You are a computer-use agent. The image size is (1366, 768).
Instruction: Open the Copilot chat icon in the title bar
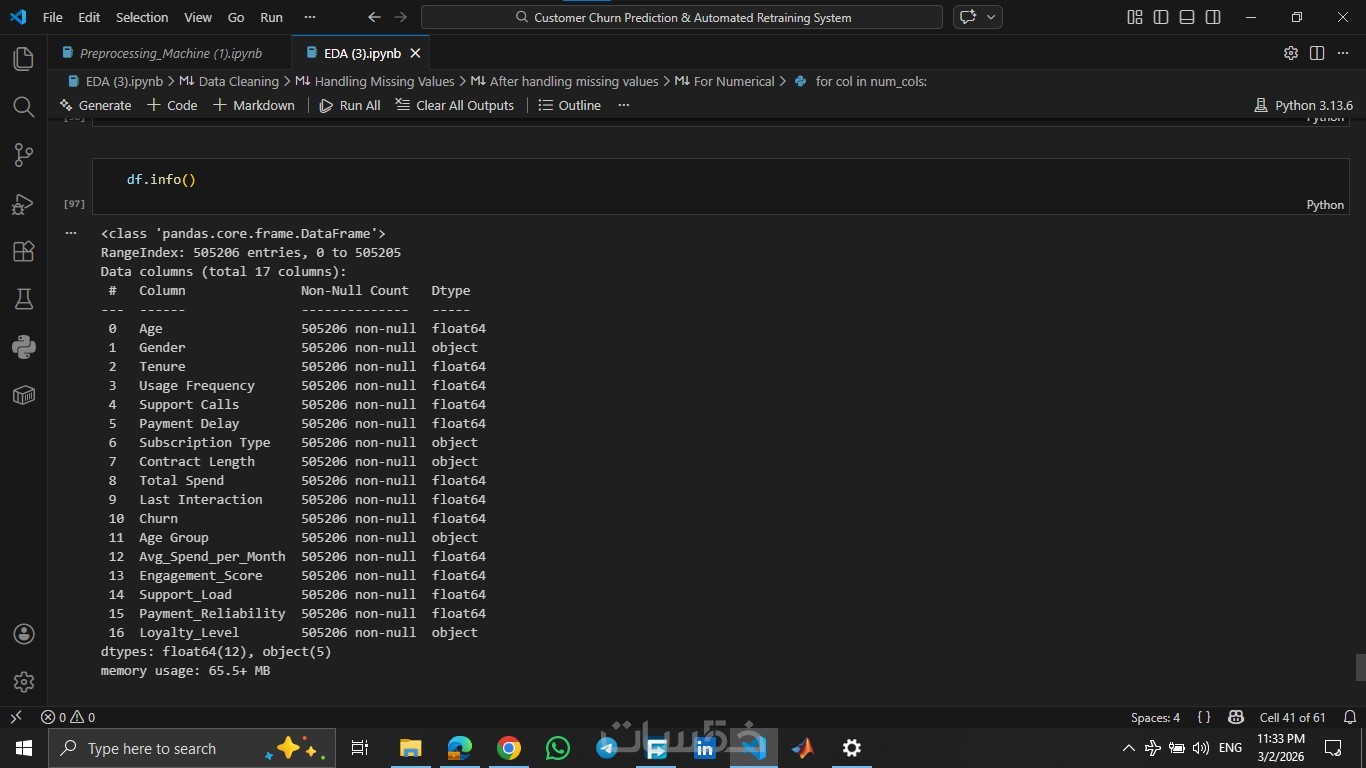click(967, 17)
